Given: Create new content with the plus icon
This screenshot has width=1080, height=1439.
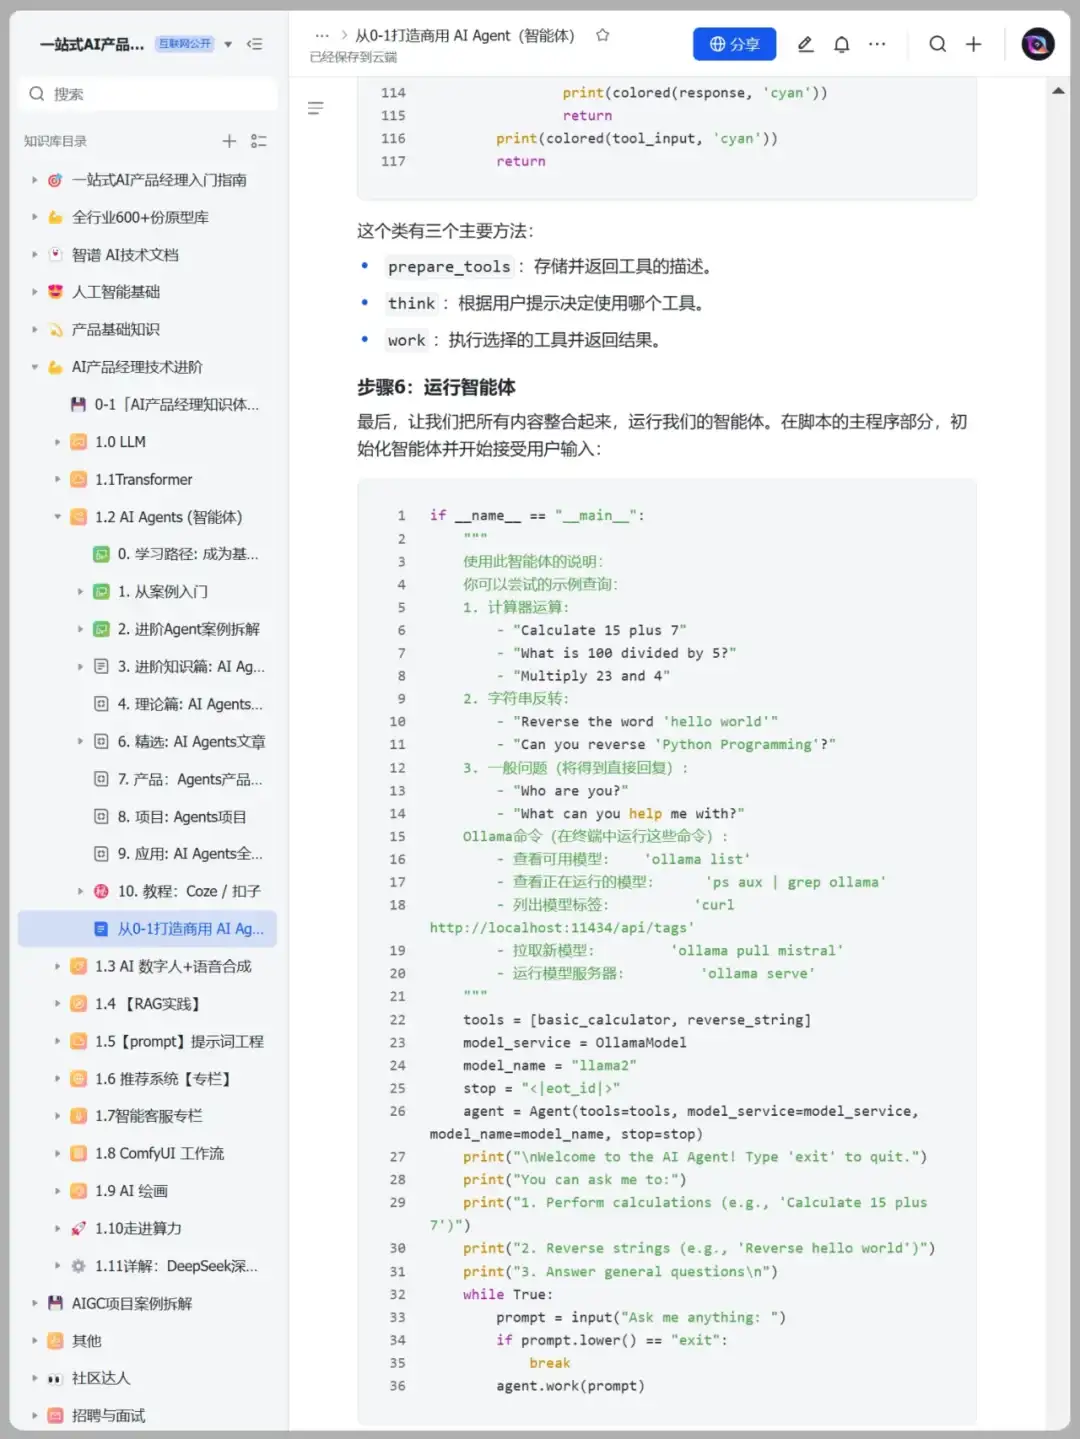Looking at the screenshot, I should [973, 44].
